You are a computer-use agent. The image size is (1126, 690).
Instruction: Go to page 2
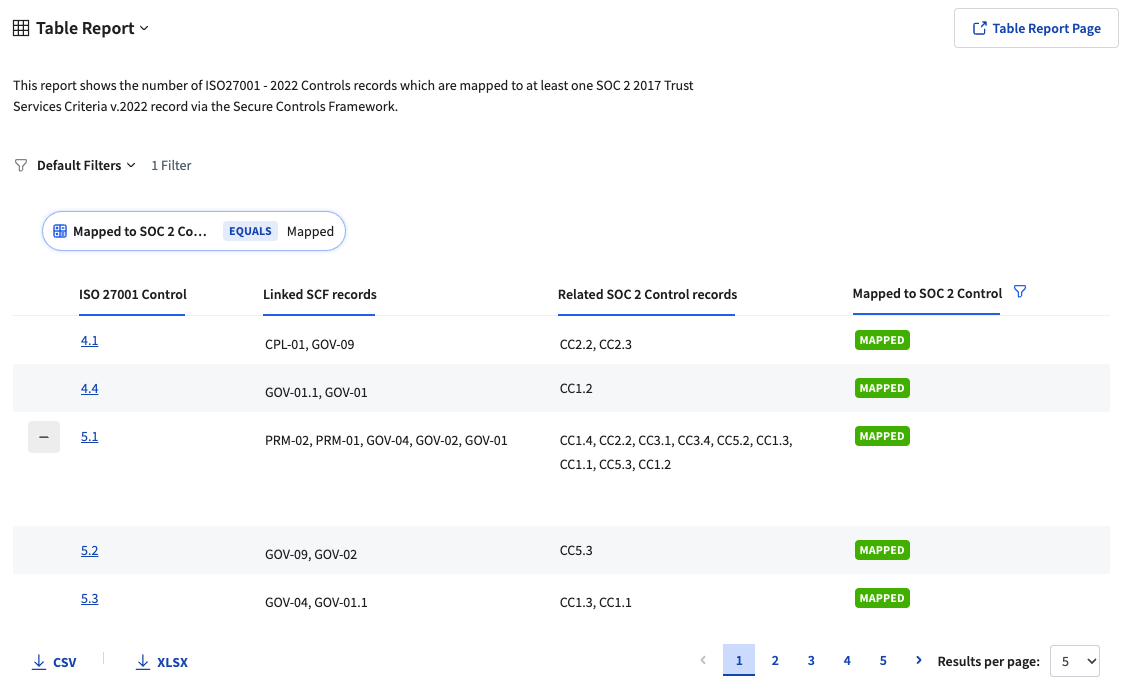775,660
